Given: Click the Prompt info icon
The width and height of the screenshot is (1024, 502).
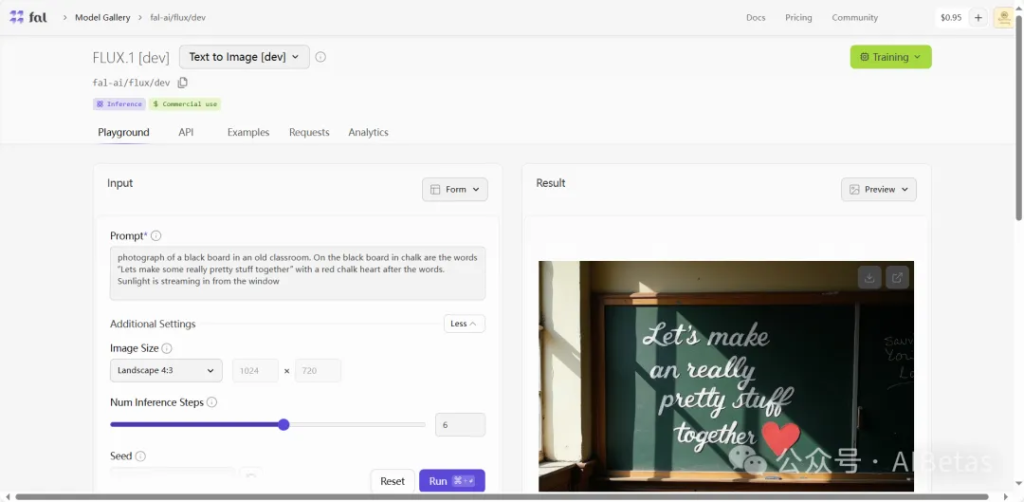Looking at the screenshot, I should coord(156,236).
